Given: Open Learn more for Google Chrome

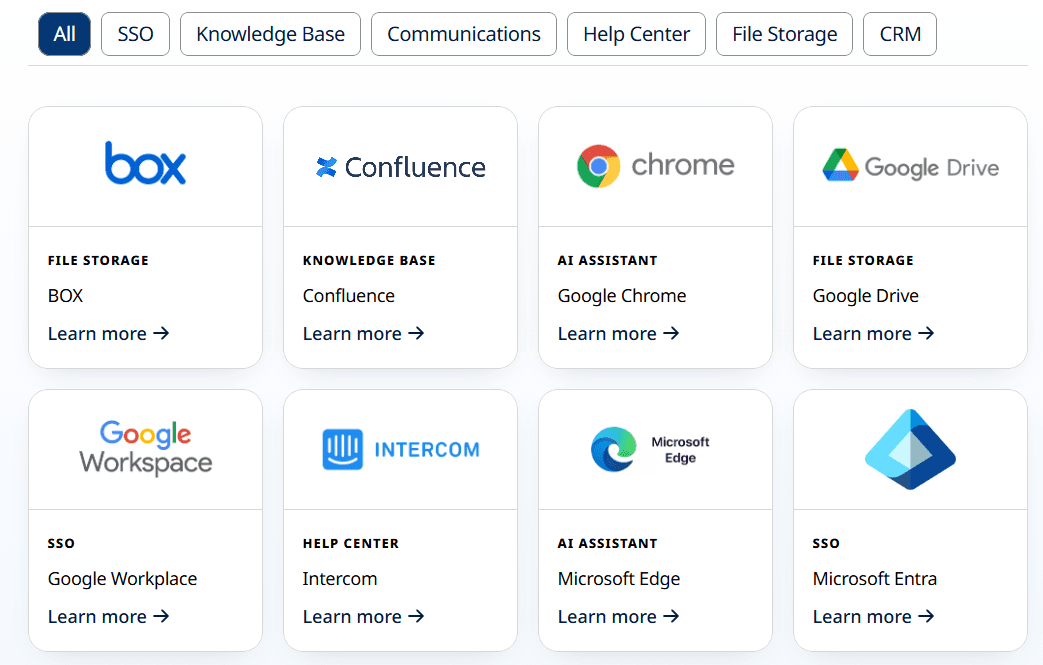Looking at the screenshot, I should (618, 333).
